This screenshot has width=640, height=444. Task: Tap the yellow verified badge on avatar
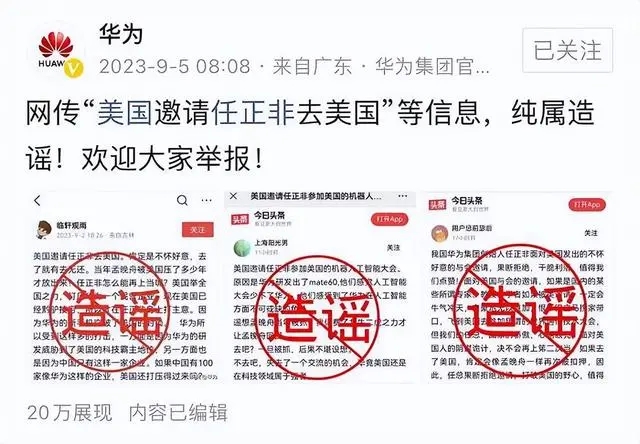click(74, 68)
